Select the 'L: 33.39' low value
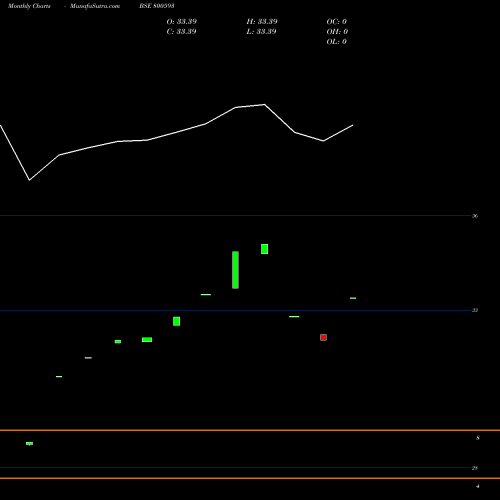Screen dimensions: 500x500 point(261,32)
